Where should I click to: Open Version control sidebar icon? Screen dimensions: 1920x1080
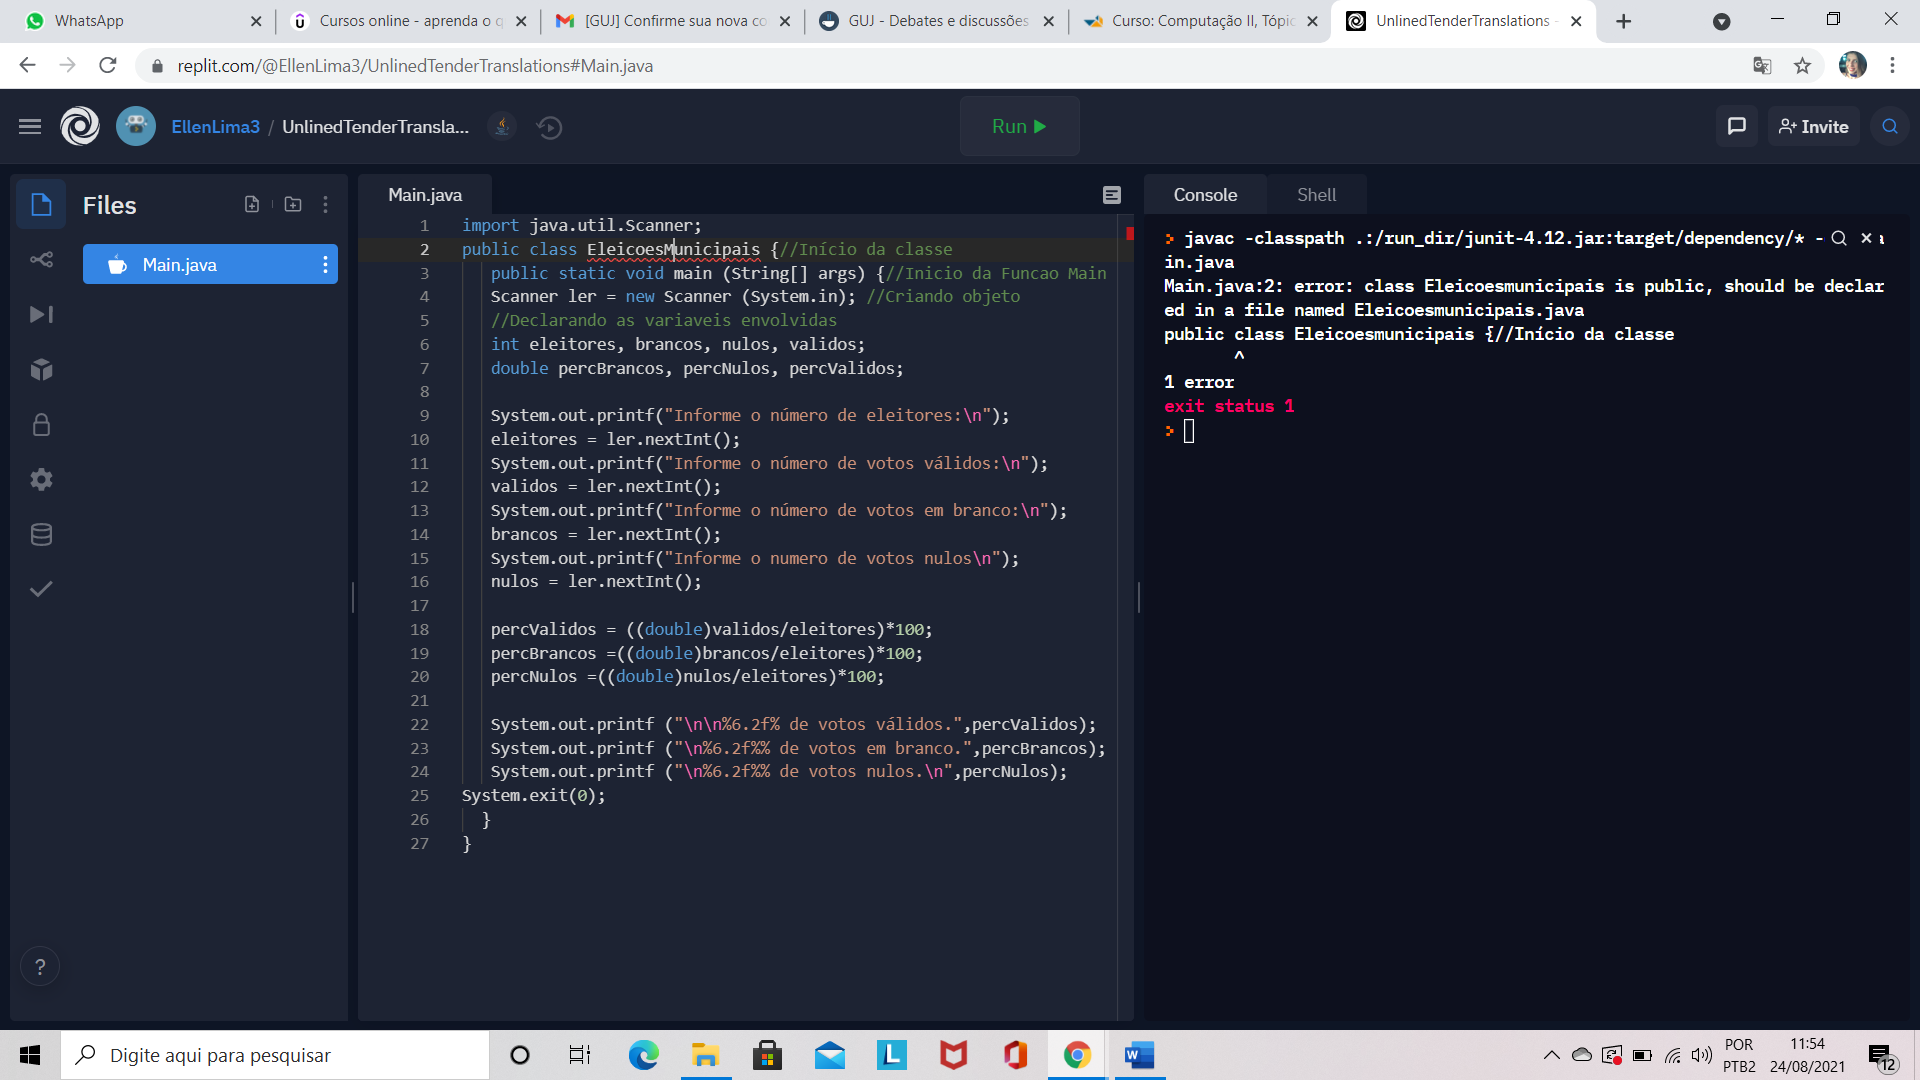click(x=41, y=260)
